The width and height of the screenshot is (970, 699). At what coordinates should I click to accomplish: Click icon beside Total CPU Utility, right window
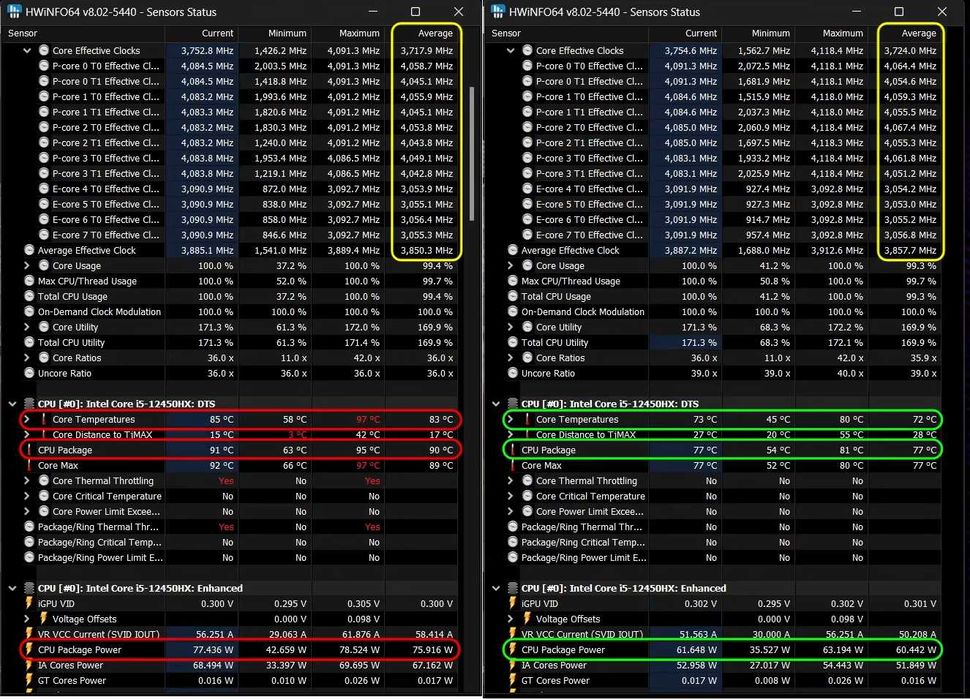point(513,342)
